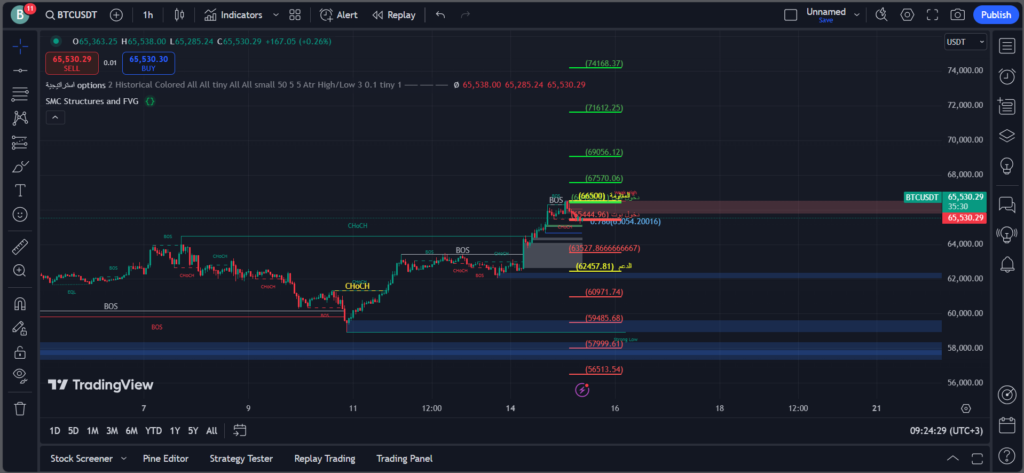Change the 1h timeframe interval
This screenshot has width=1024, height=473.
point(148,14)
